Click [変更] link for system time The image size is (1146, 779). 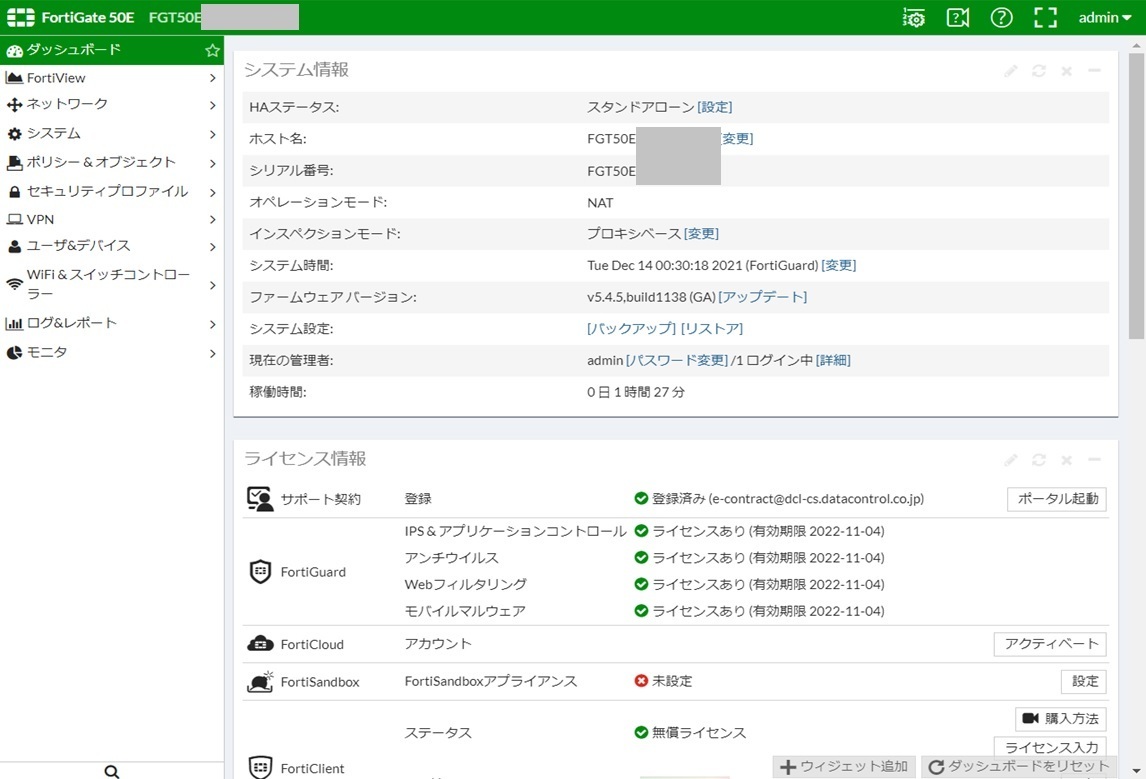click(838, 265)
